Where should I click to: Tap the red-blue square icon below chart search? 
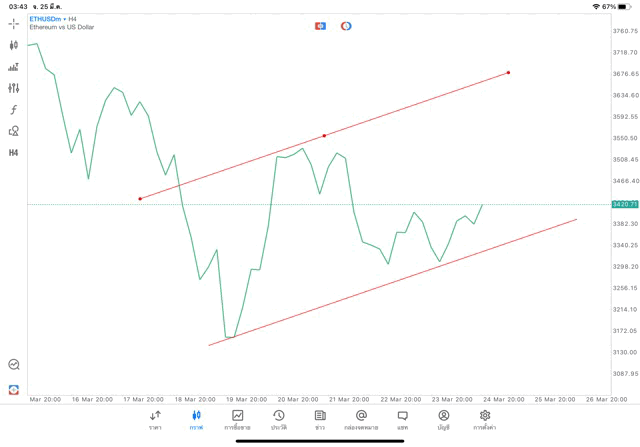[14, 389]
